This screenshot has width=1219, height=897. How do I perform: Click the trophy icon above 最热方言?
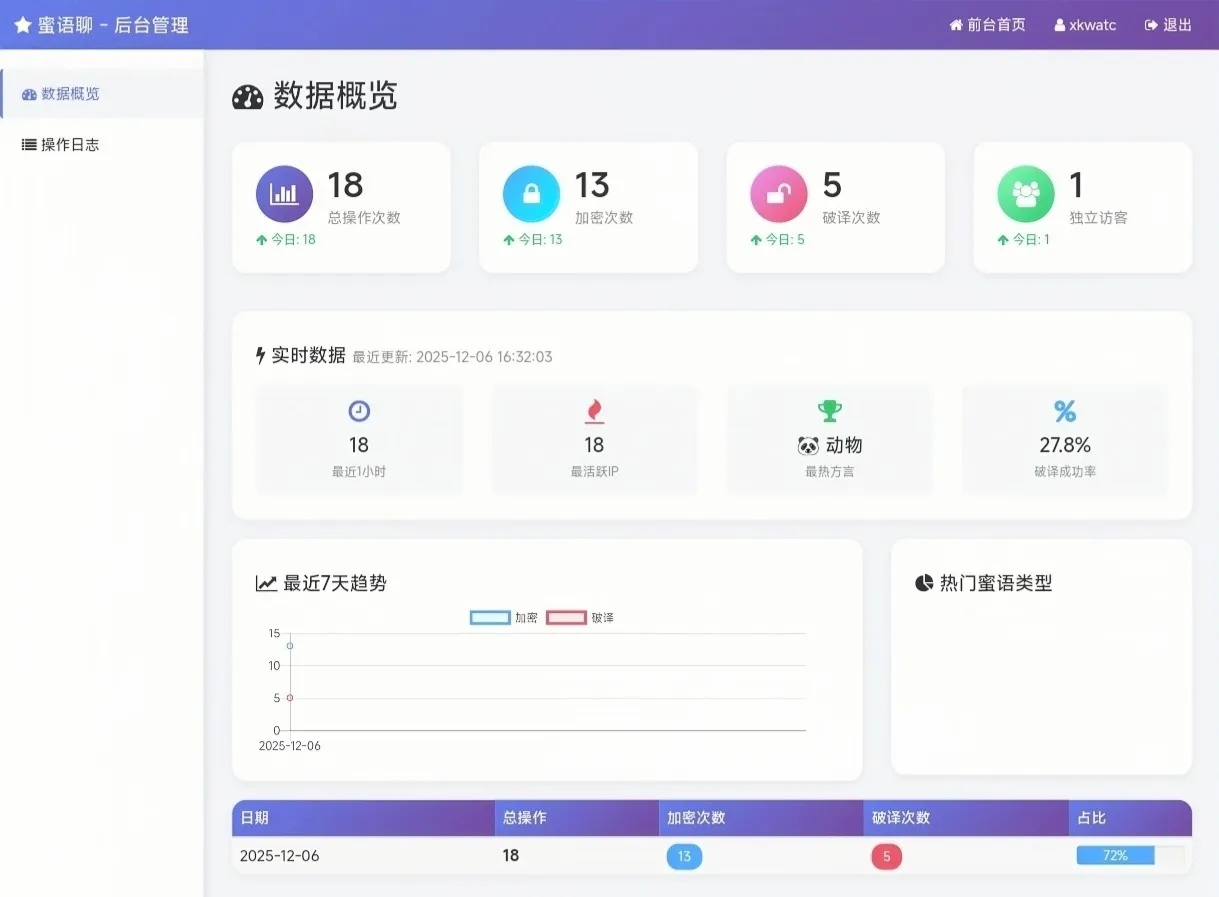tap(829, 411)
